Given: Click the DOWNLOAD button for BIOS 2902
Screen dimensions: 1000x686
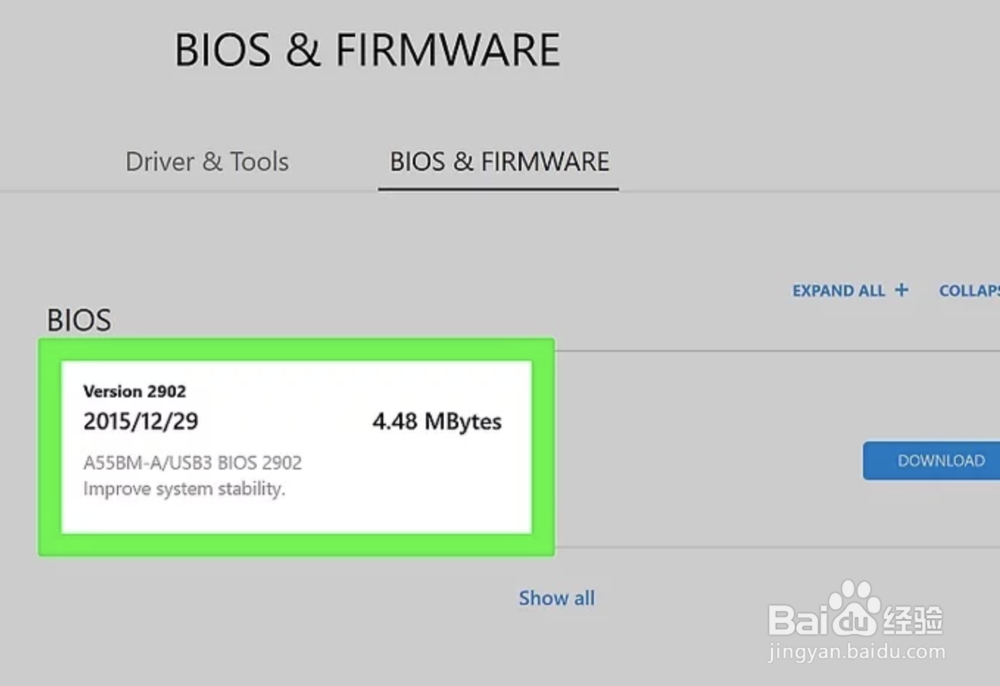Looking at the screenshot, I should [938, 460].
